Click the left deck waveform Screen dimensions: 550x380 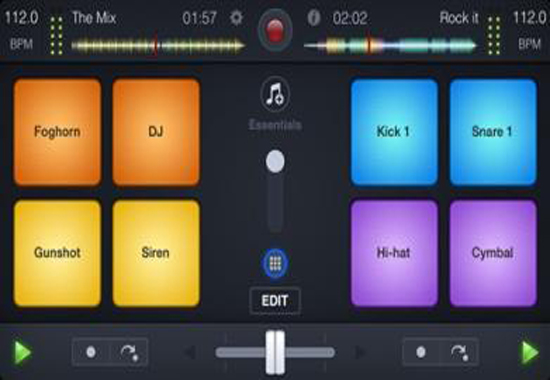point(158,46)
